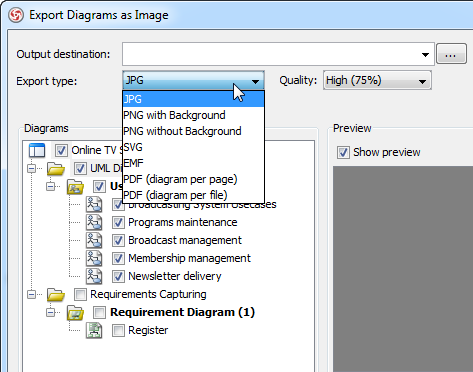This screenshot has width=473, height=372.
Task: Uncheck the UML Diagrams checkbox
Action: (x=80, y=168)
